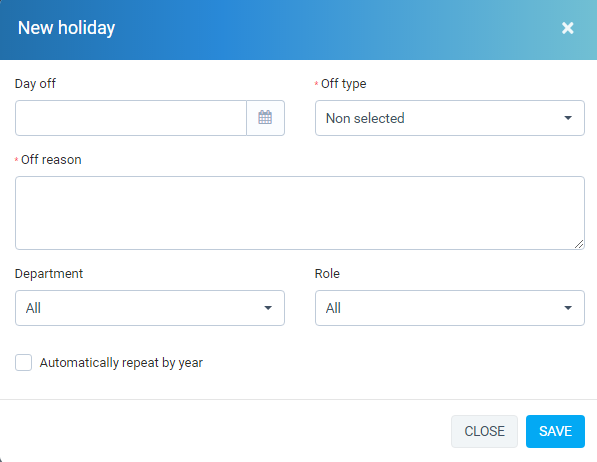The width and height of the screenshot is (597, 462).
Task: Click the Department dropdown caret arrow
Action: [x=268, y=308]
